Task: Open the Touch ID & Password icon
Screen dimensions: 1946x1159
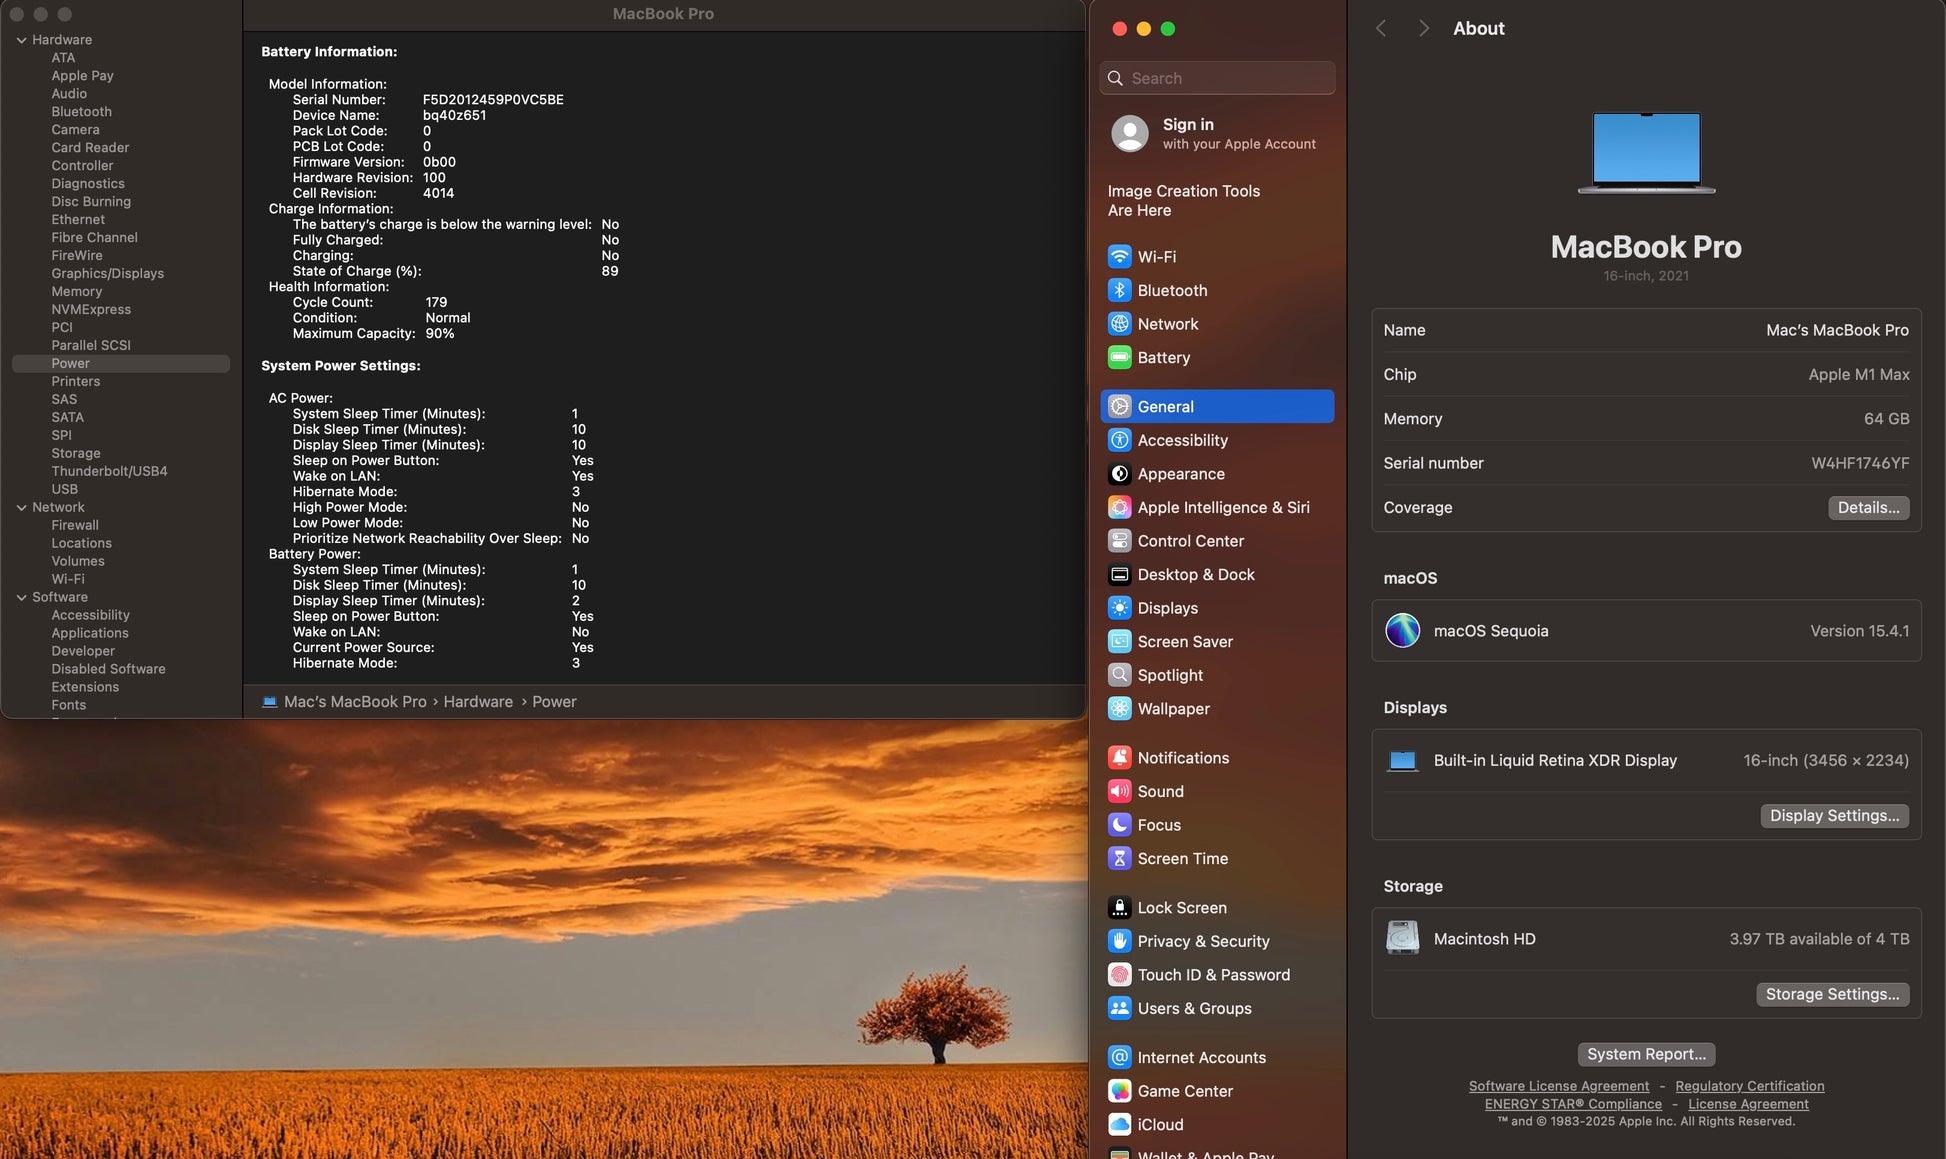Action: [x=1119, y=975]
